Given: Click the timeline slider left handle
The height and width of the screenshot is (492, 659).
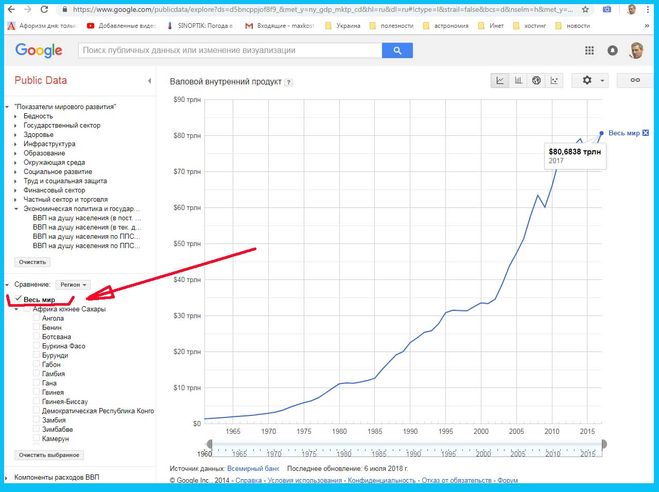Looking at the screenshot, I should pyautogui.click(x=208, y=444).
